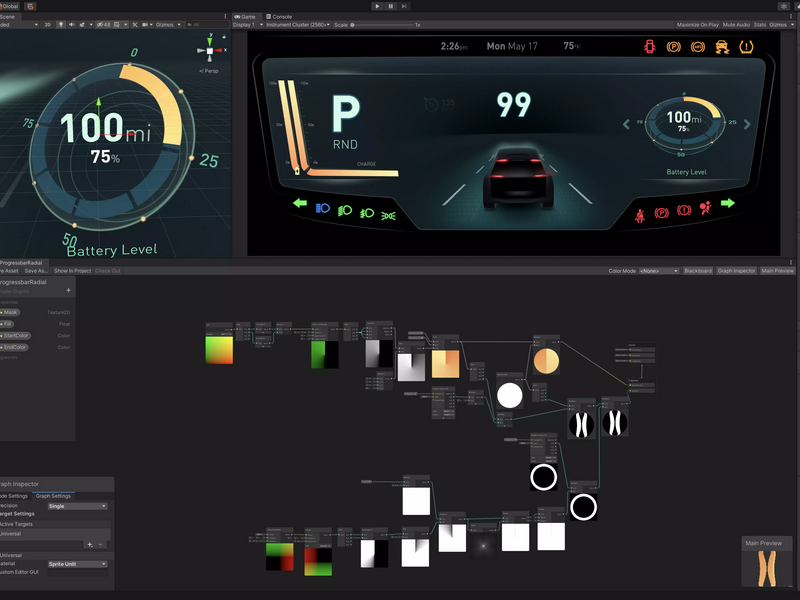Toggle the Graph Inspector button
The image size is (800, 600).
736,271
